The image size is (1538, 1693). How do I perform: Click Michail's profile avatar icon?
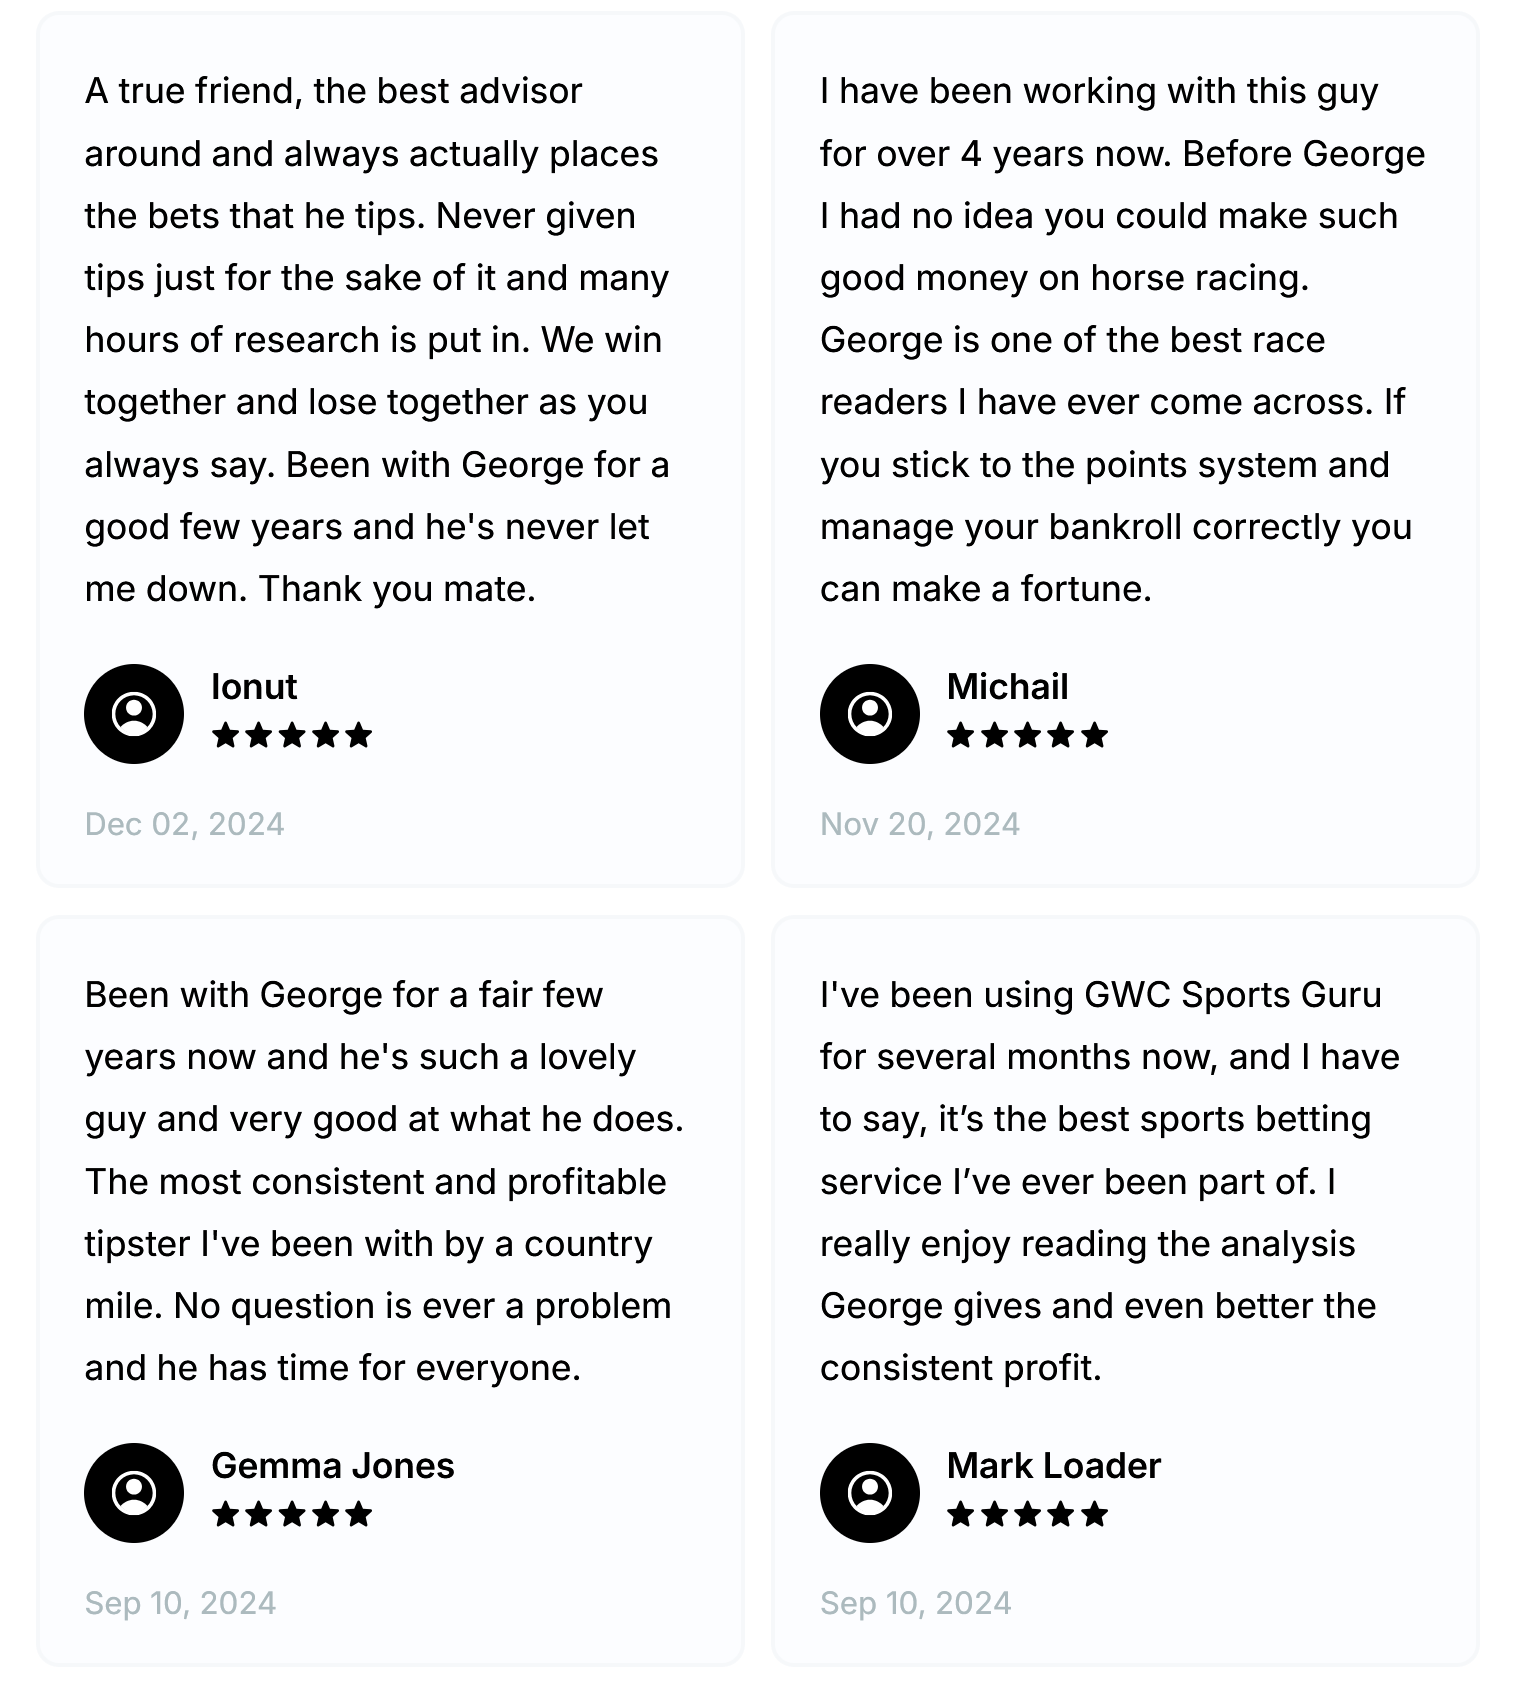[x=869, y=714]
